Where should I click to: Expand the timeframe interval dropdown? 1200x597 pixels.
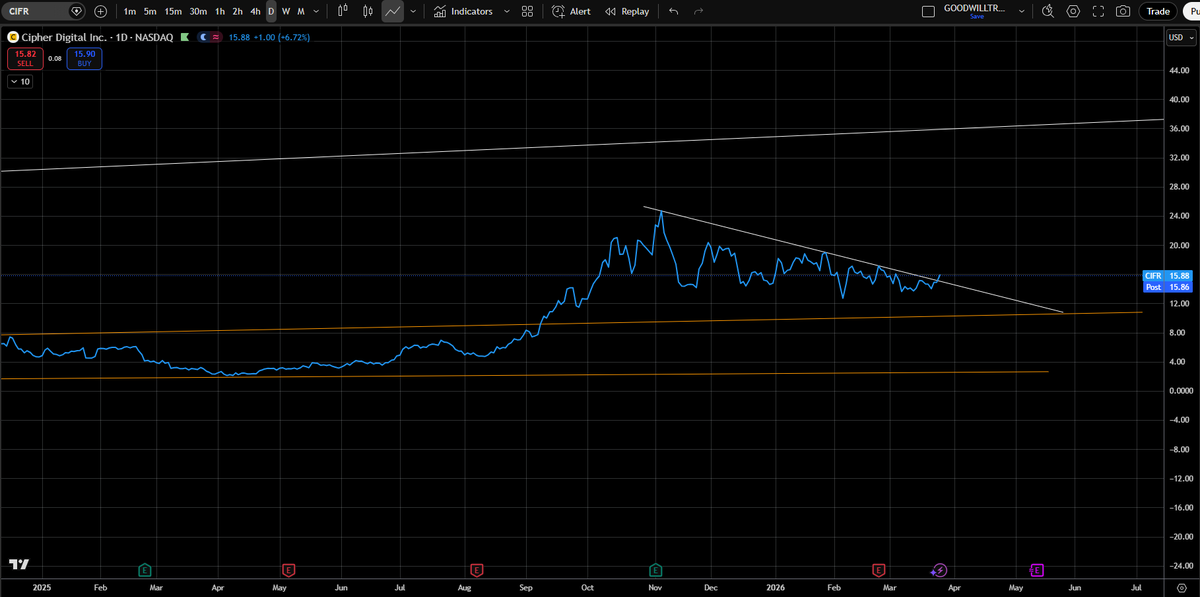click(x=317, y=11)
